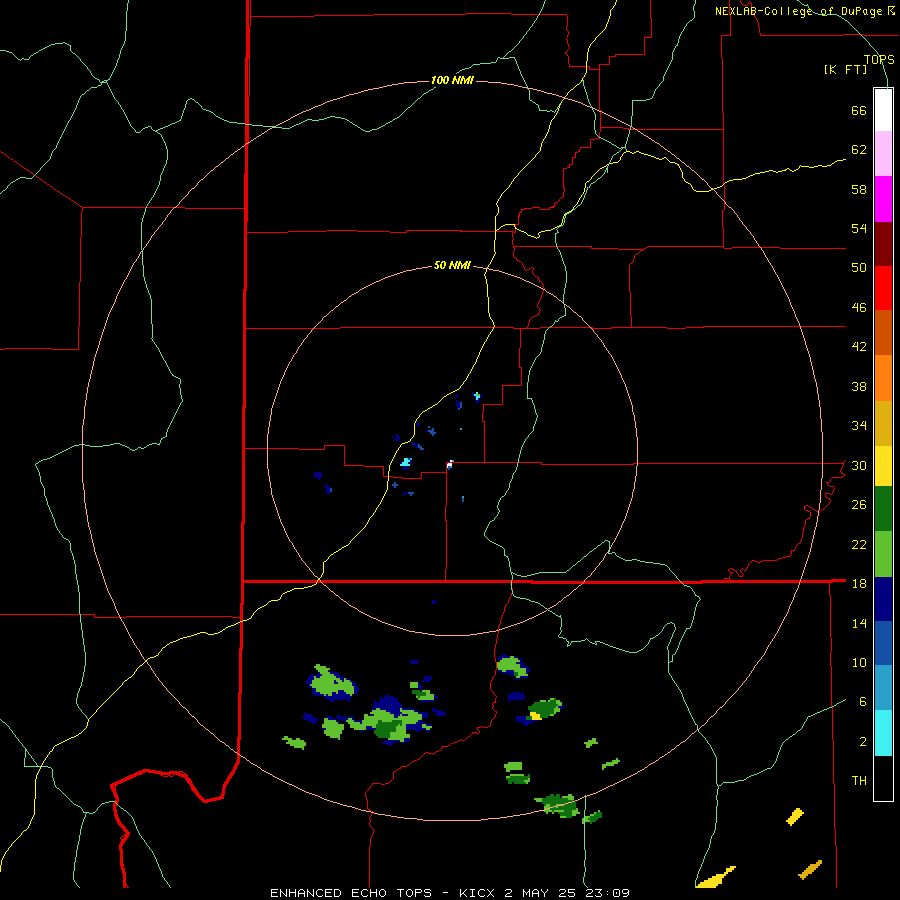900x900 pixels.
Task: Pick the magenta swatch on the color bar
Action: coord(883,199)
